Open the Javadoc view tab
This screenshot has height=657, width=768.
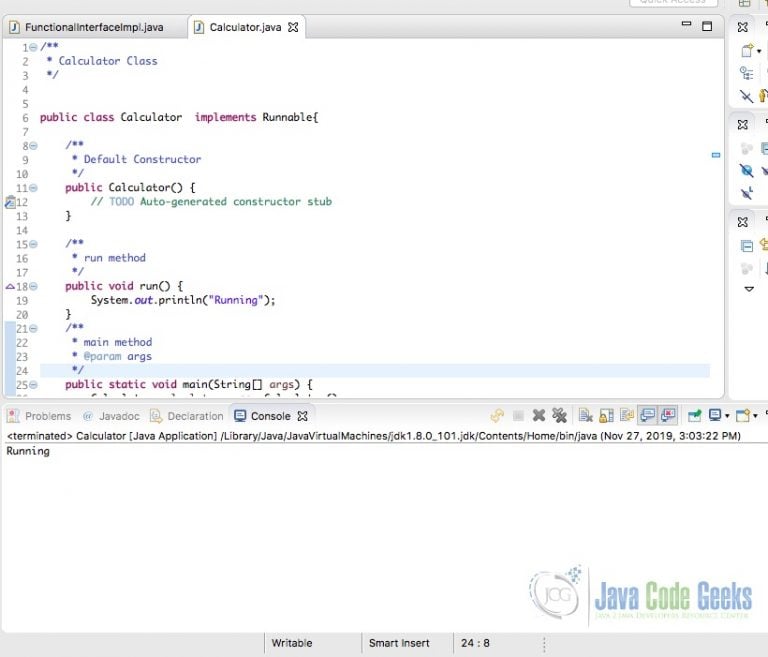click(111, 416)
